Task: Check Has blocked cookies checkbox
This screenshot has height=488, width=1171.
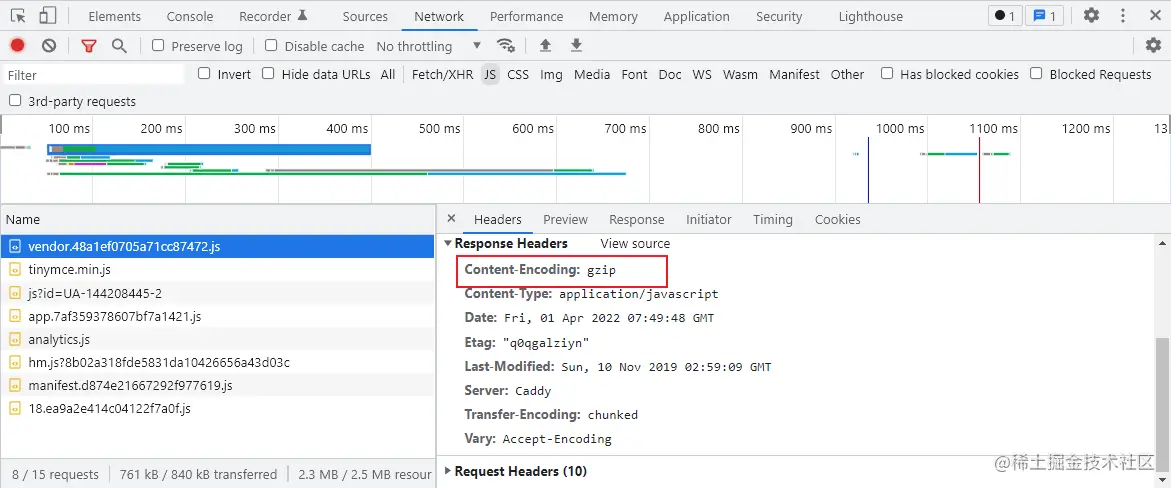Action: 886,73
